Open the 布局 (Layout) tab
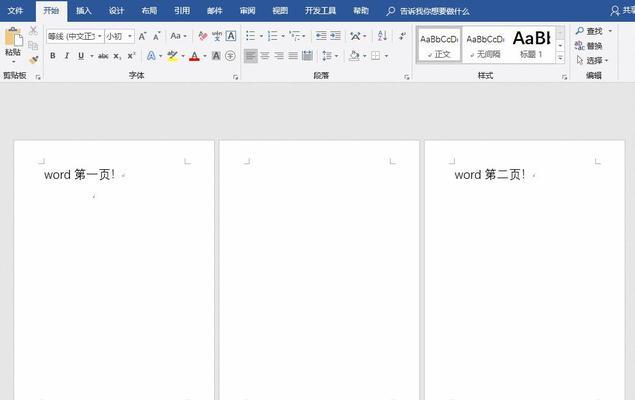The height and width of the screenshot is (400, 635). click(x=149, y=11)
